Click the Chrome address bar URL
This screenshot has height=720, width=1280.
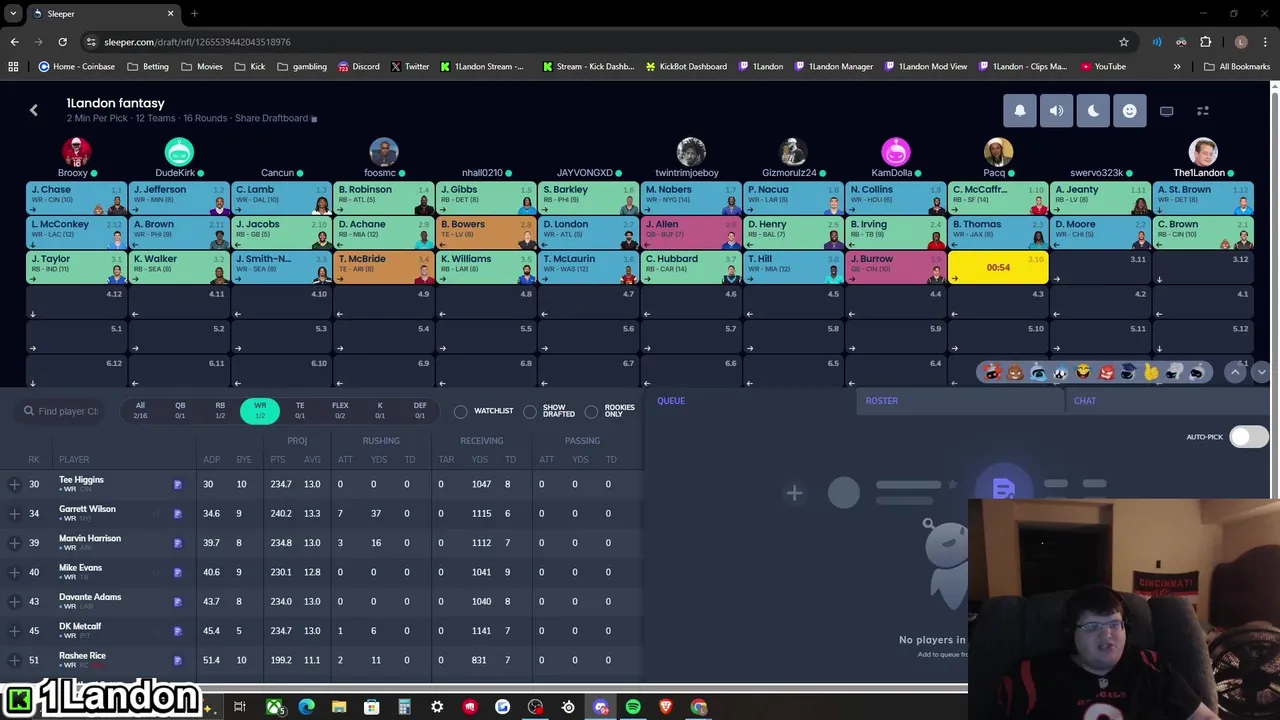(197, 42)
